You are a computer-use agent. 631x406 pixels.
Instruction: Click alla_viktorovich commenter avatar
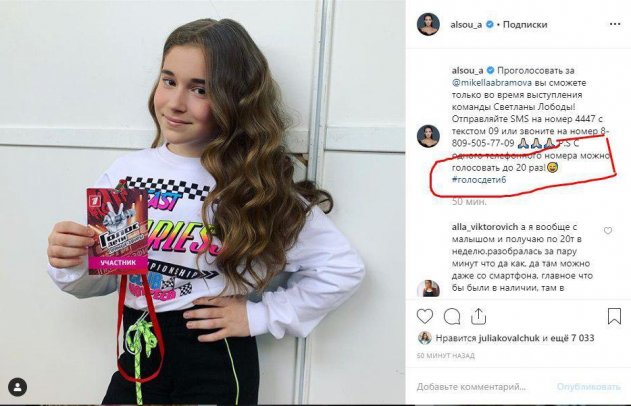[x=426, y=229]
